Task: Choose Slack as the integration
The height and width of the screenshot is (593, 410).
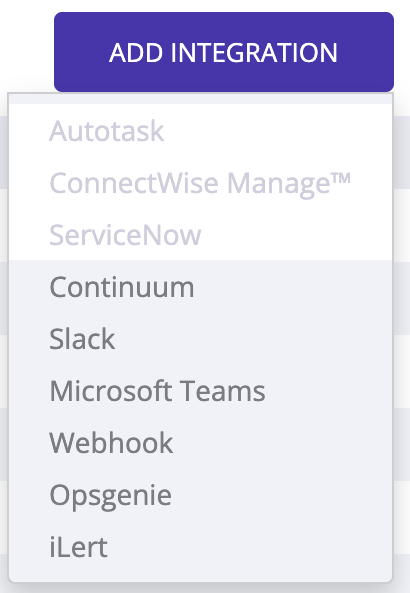Action: (x=200, y=339)
